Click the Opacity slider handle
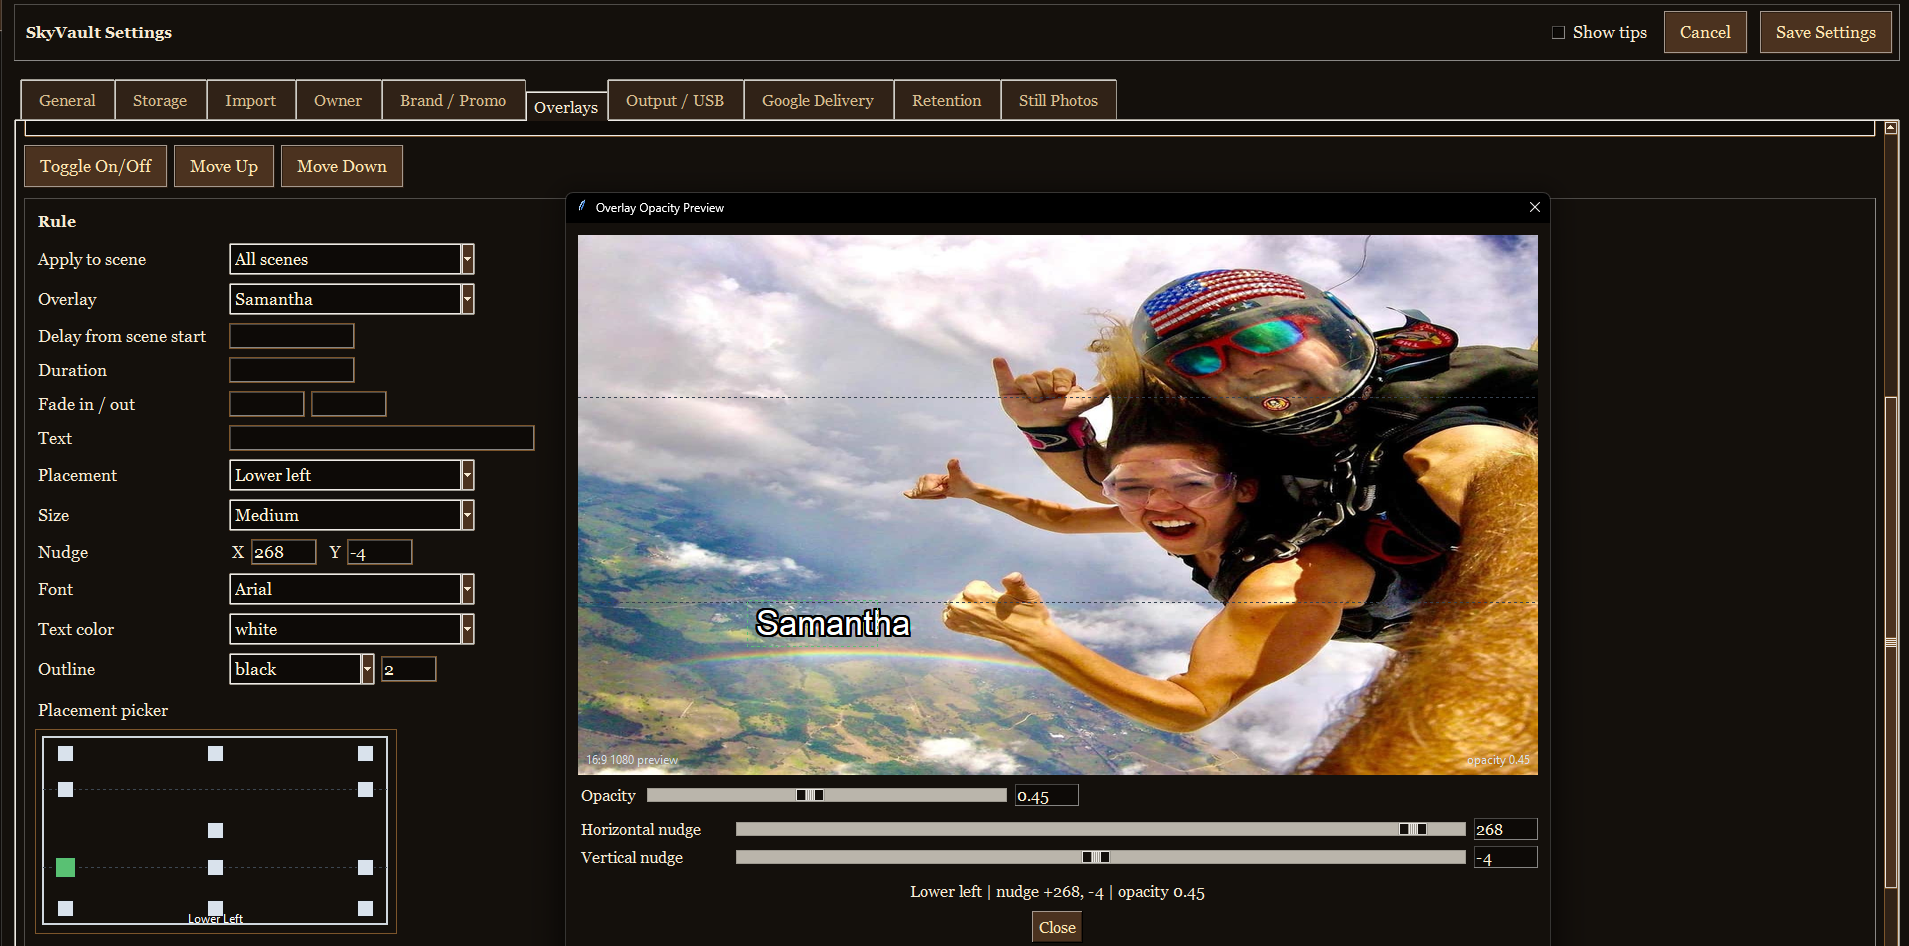The width and height of the screenshot is (1909, 946). [810, 795]
